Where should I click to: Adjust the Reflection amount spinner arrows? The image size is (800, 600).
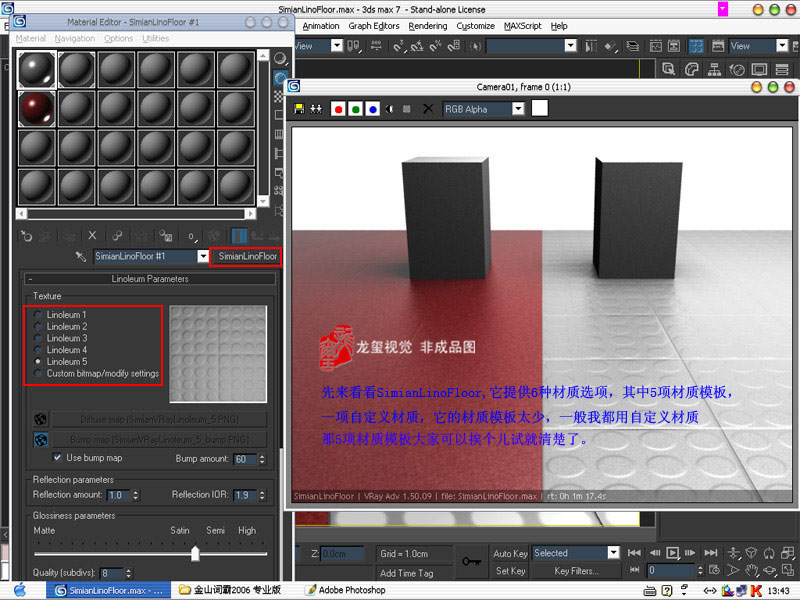point(136,495)
